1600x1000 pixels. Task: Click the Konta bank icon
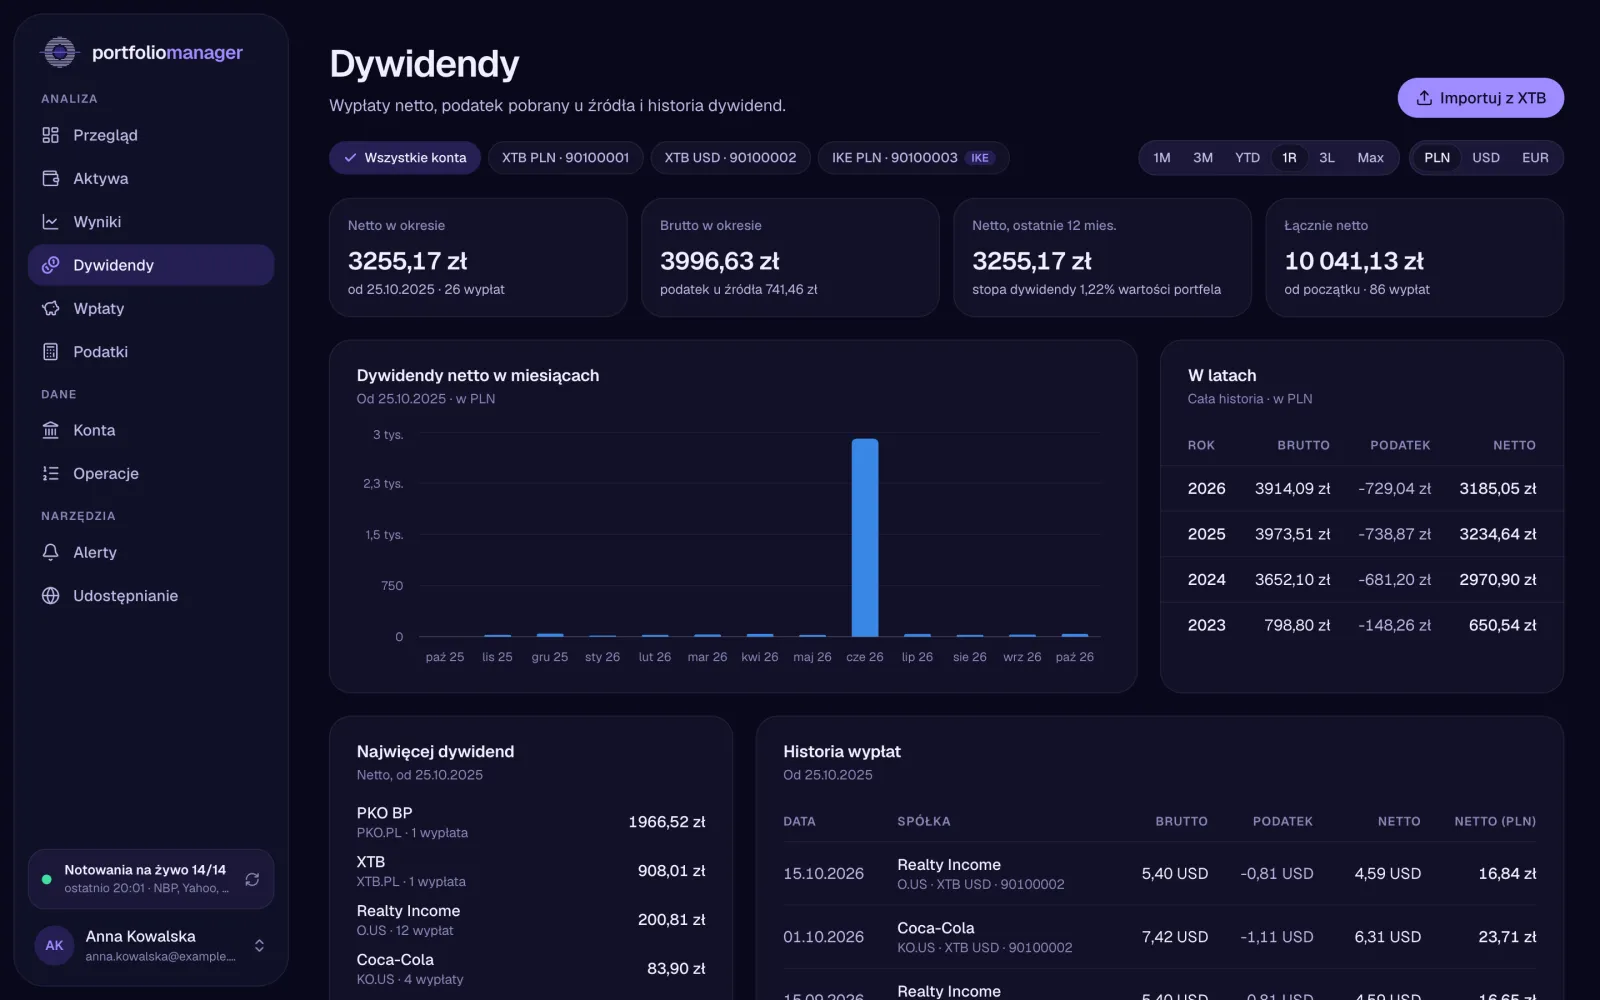coord(51,430)
